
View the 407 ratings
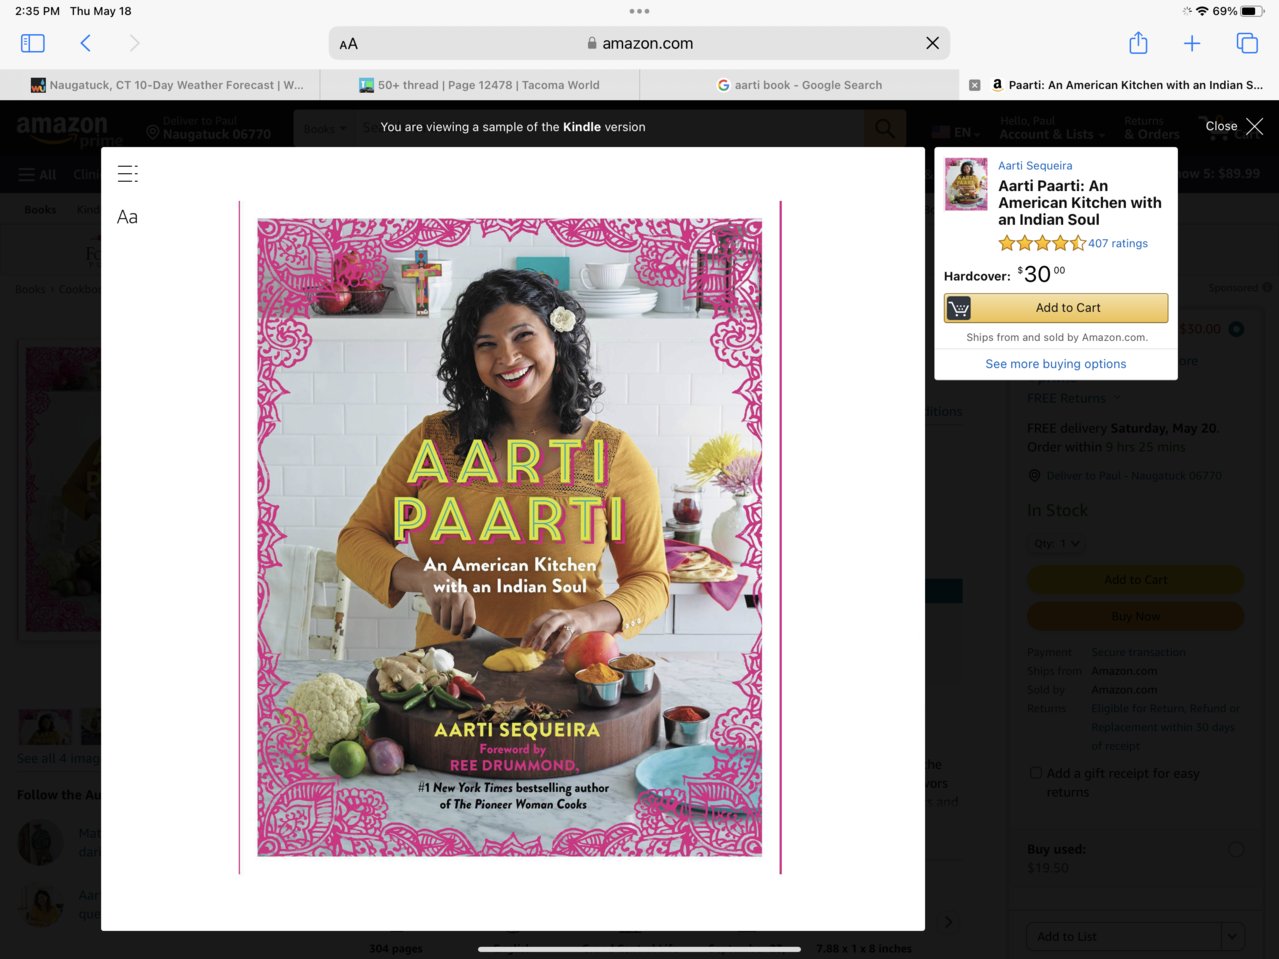[x=1118, y=243]
